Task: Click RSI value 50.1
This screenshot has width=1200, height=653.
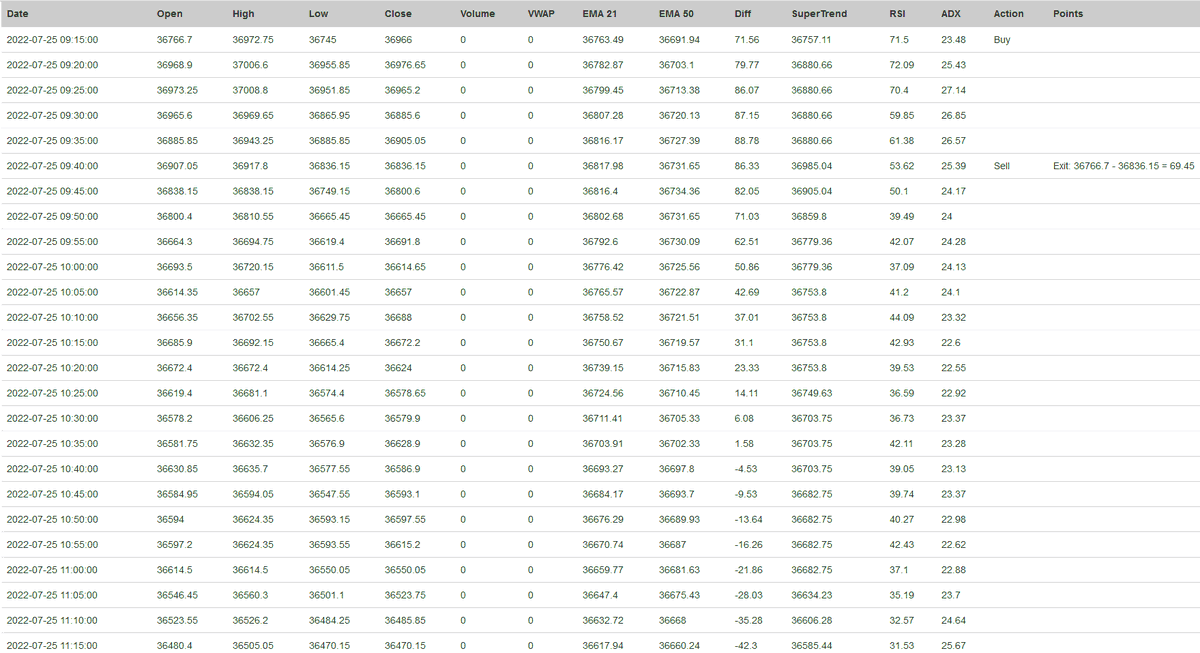Action: click(898, 191)
